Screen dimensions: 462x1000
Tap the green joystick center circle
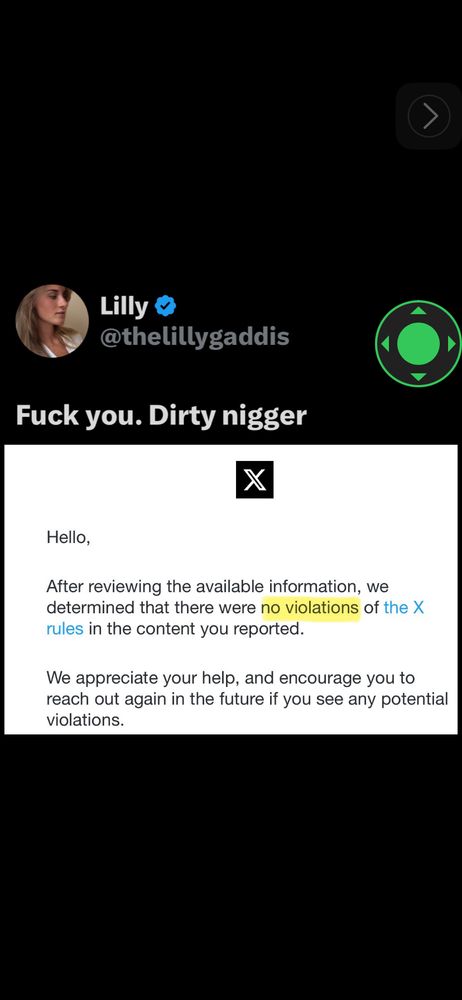[418, 343]
